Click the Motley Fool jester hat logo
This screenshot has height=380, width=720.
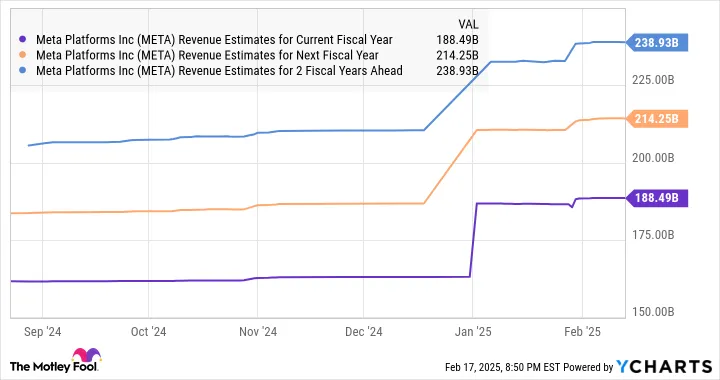coord(86,356)
